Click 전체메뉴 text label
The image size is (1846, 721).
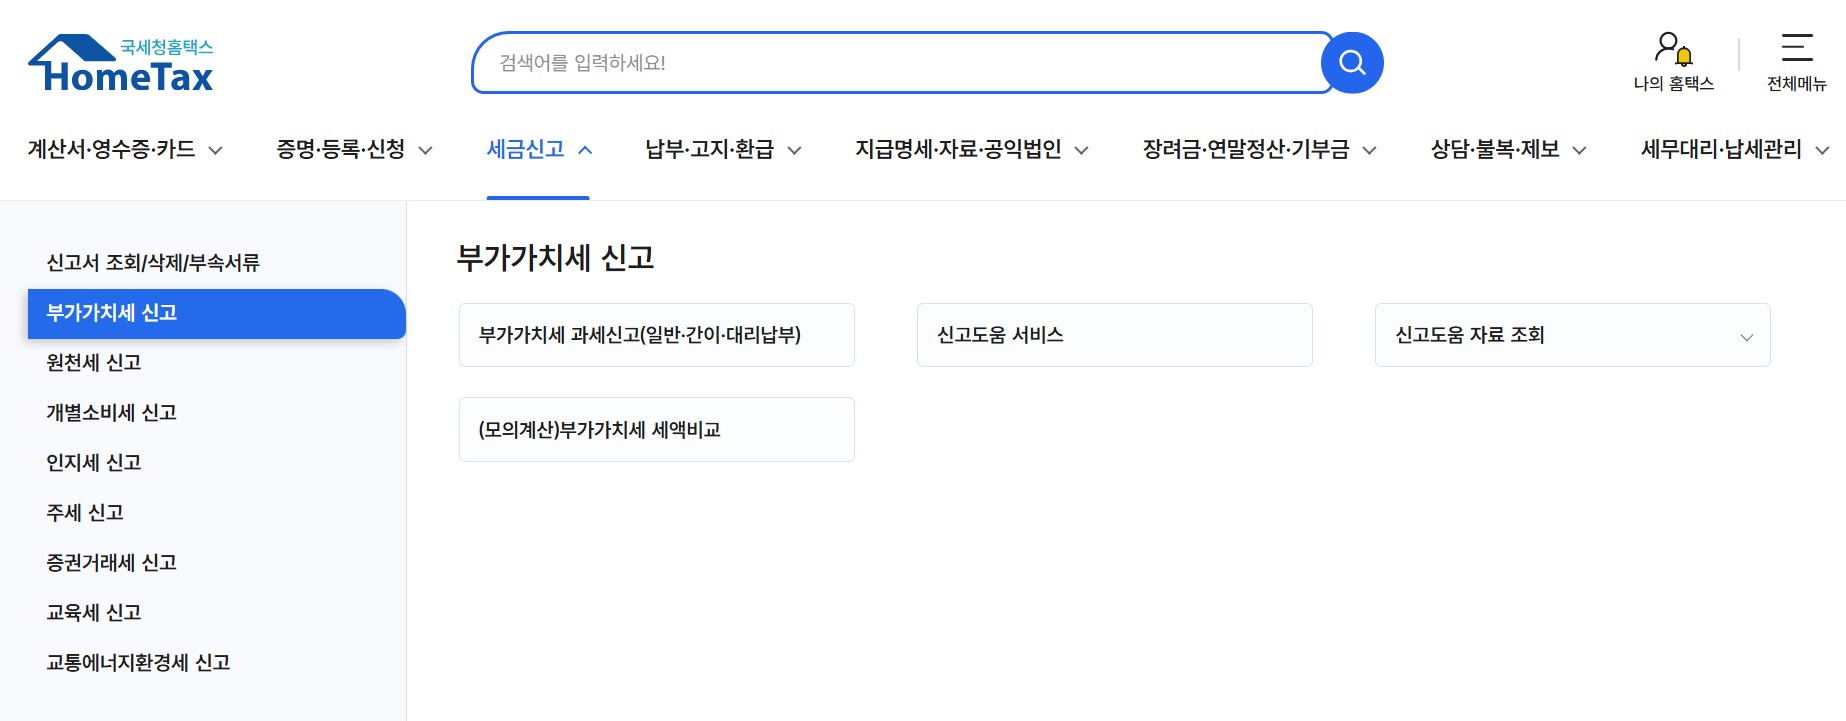pos(1797,84)
